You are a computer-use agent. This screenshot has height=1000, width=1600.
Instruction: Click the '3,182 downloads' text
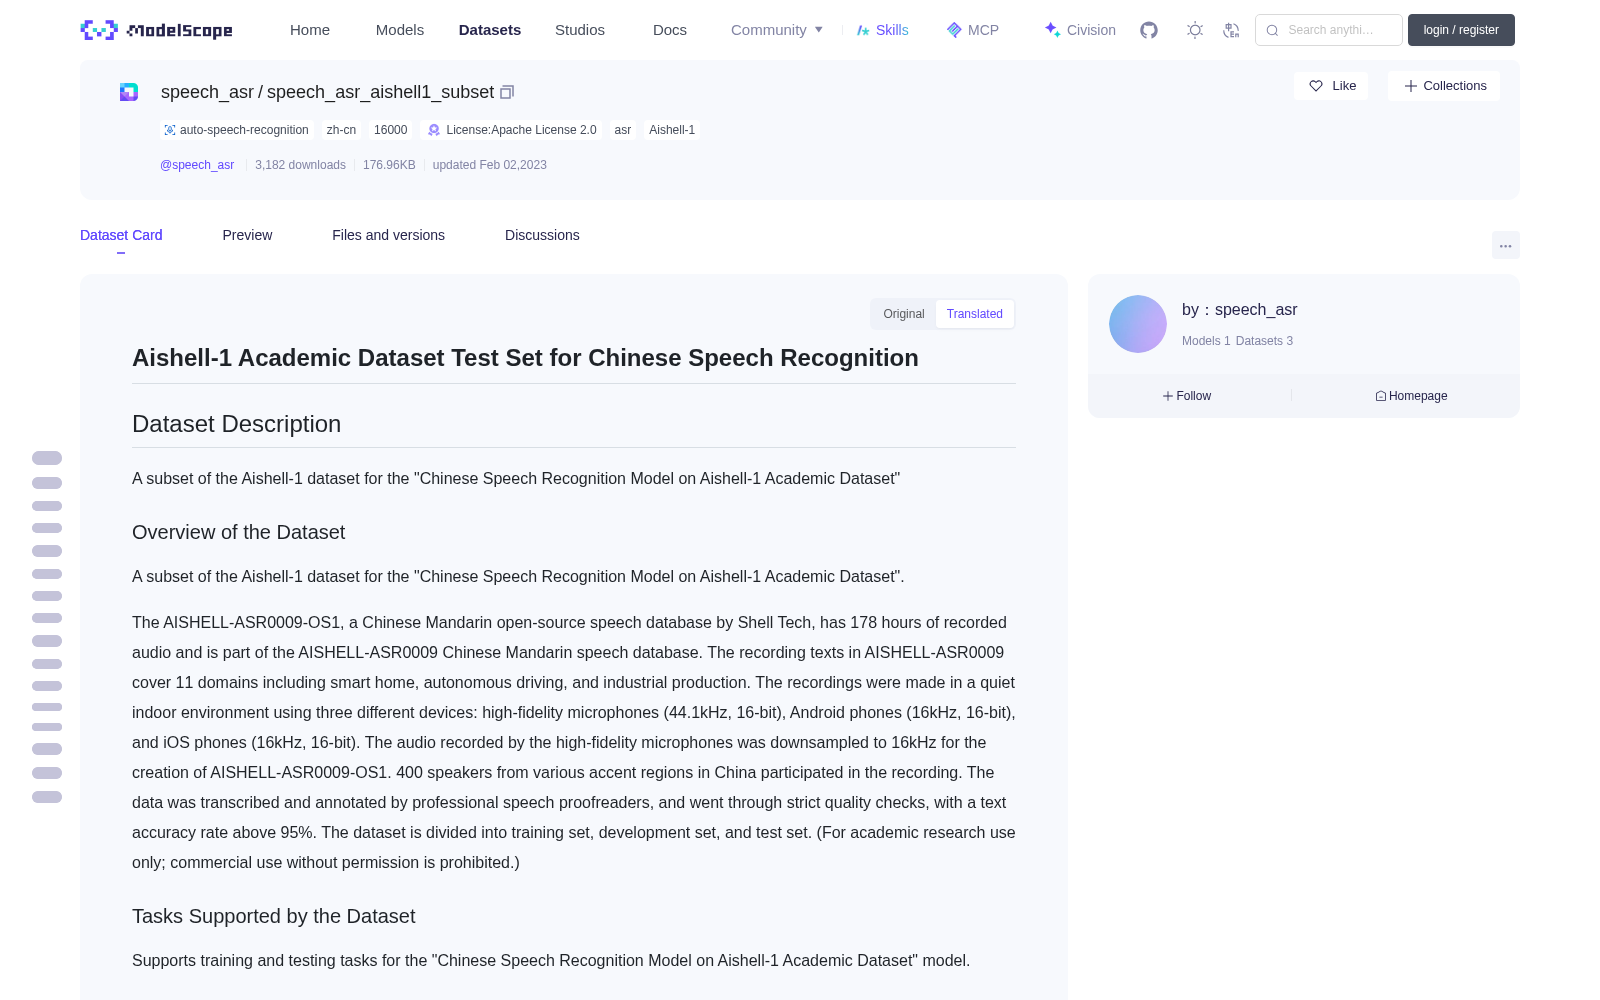pyautogui.click(x=300, y=165)
